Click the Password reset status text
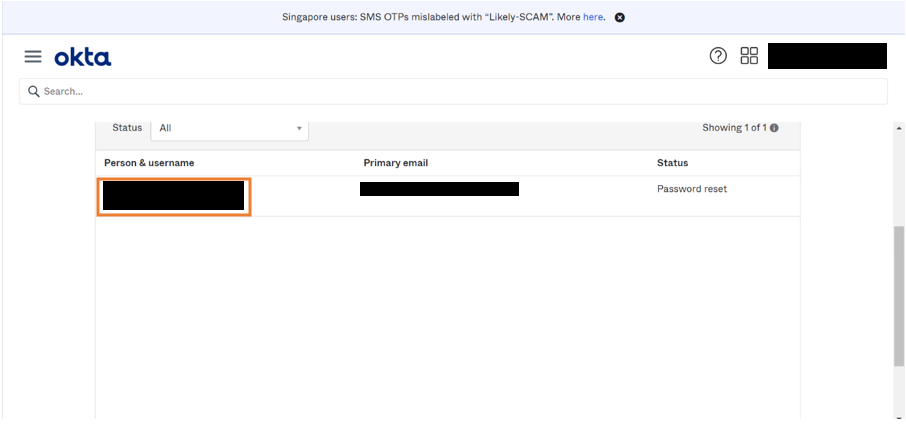Viewport: 906px width, 424px height. [692, 189]
